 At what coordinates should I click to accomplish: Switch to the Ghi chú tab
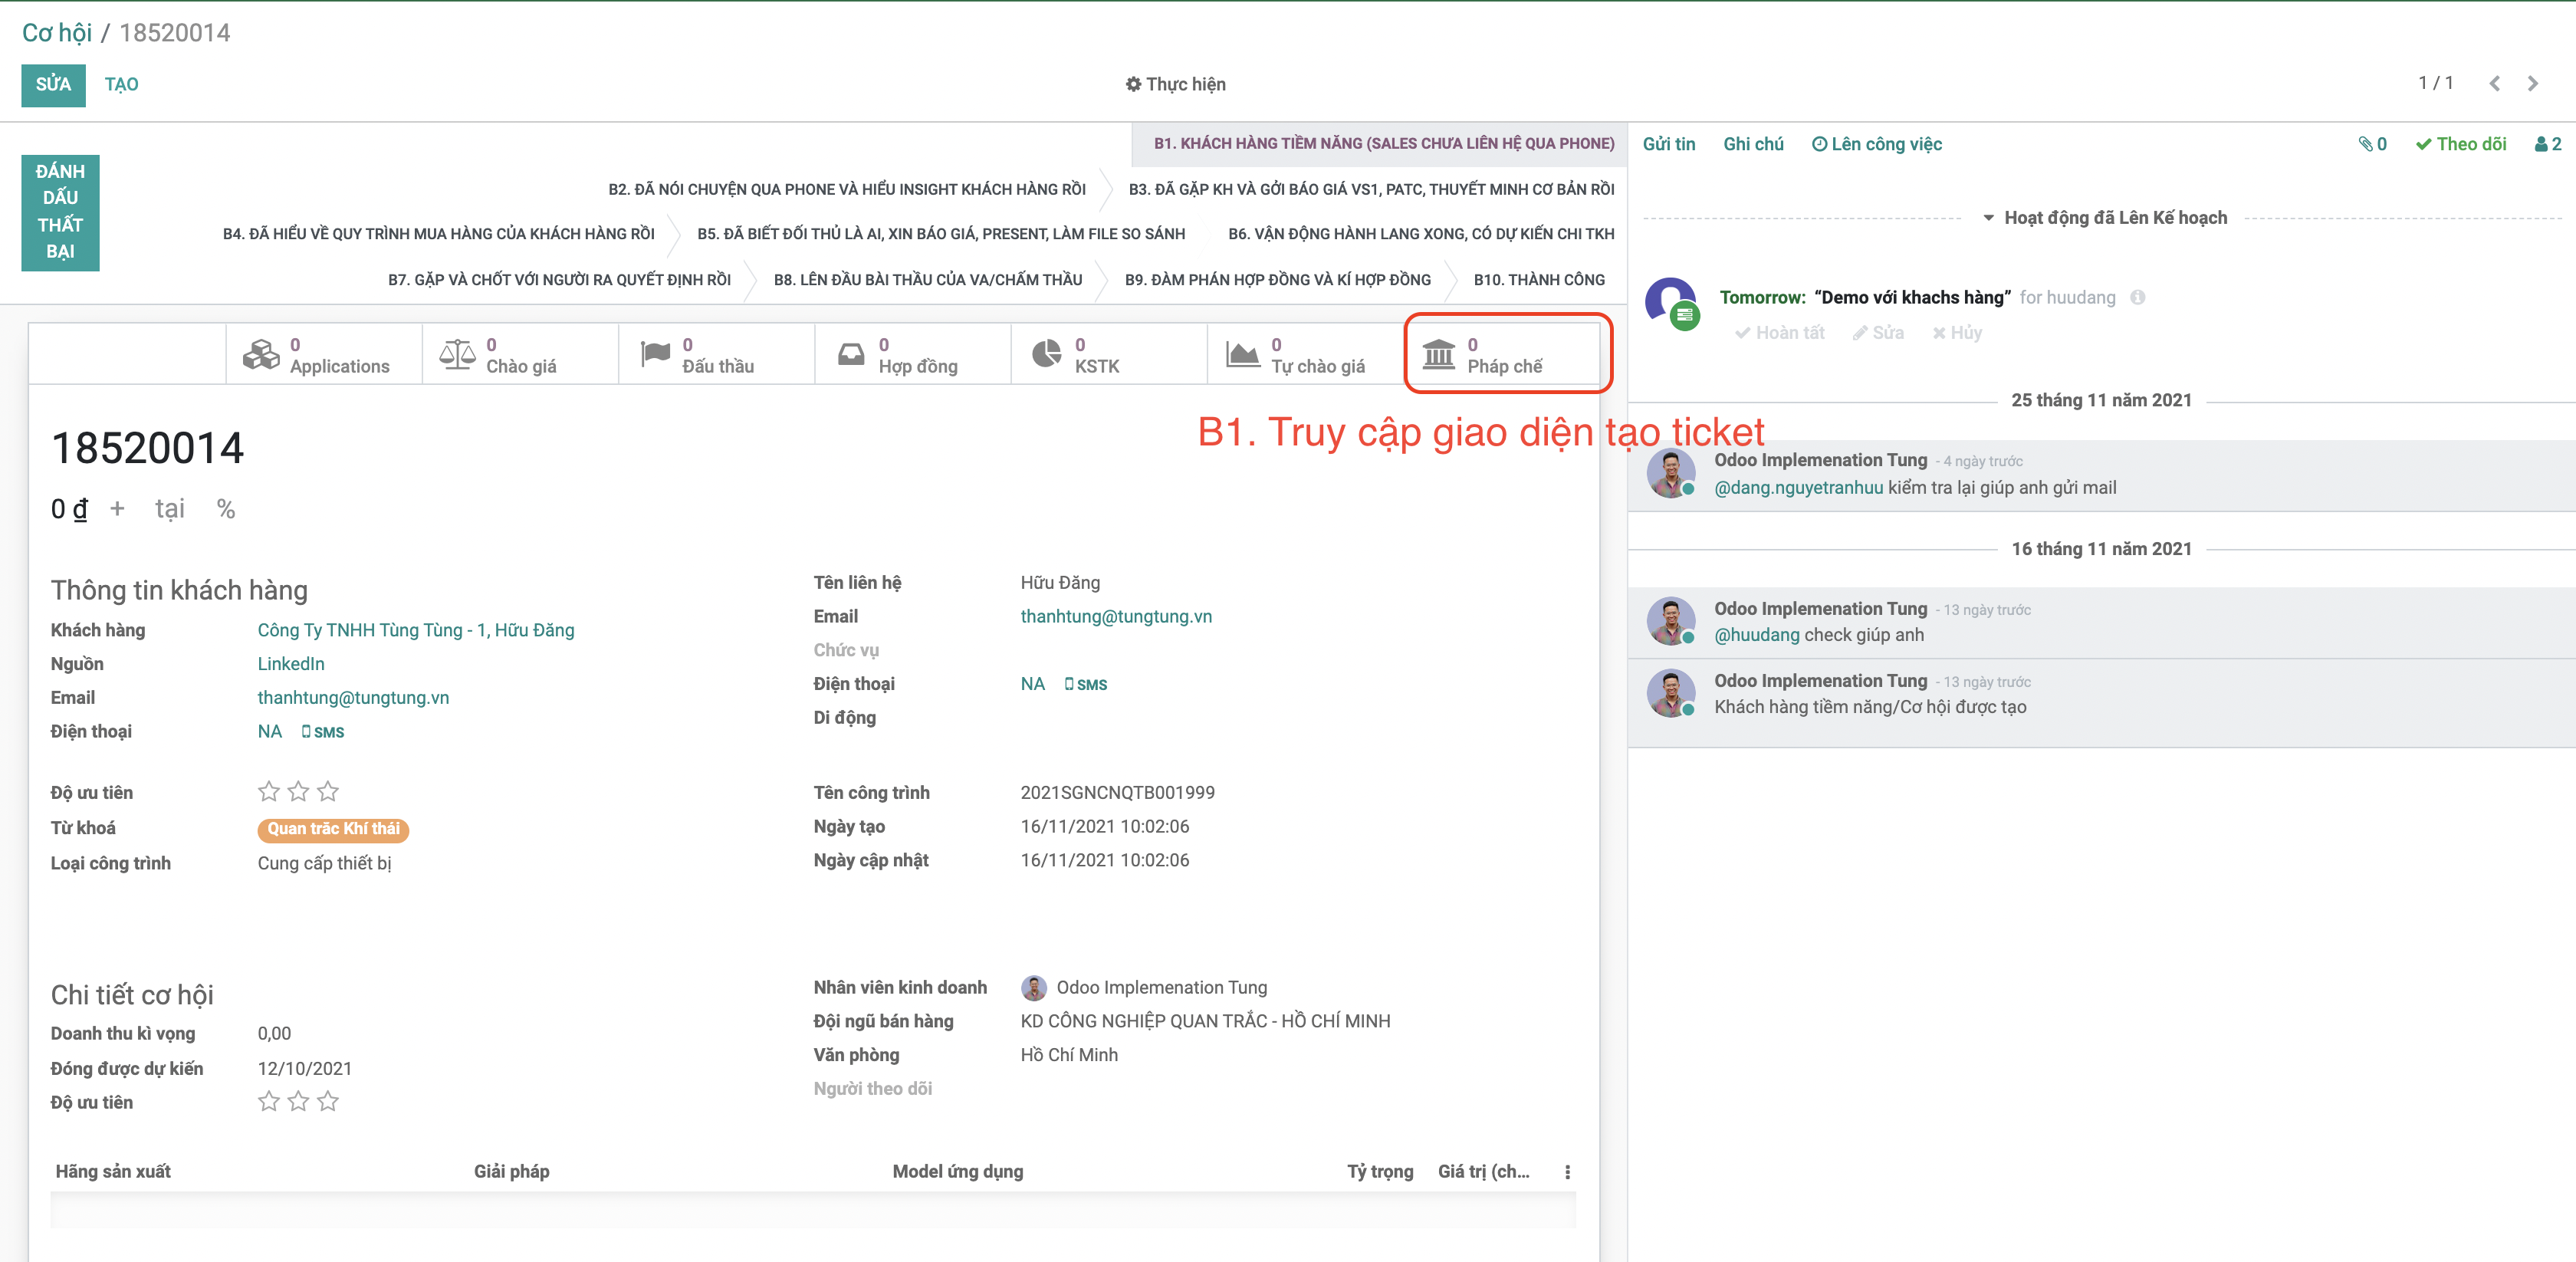tap(1752, 144)
